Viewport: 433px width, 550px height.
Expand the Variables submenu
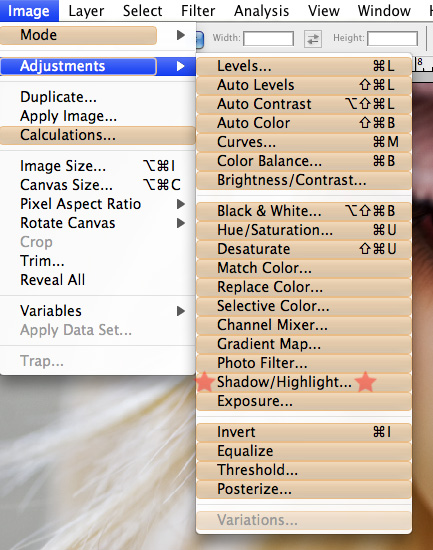[x=98, y=311]
